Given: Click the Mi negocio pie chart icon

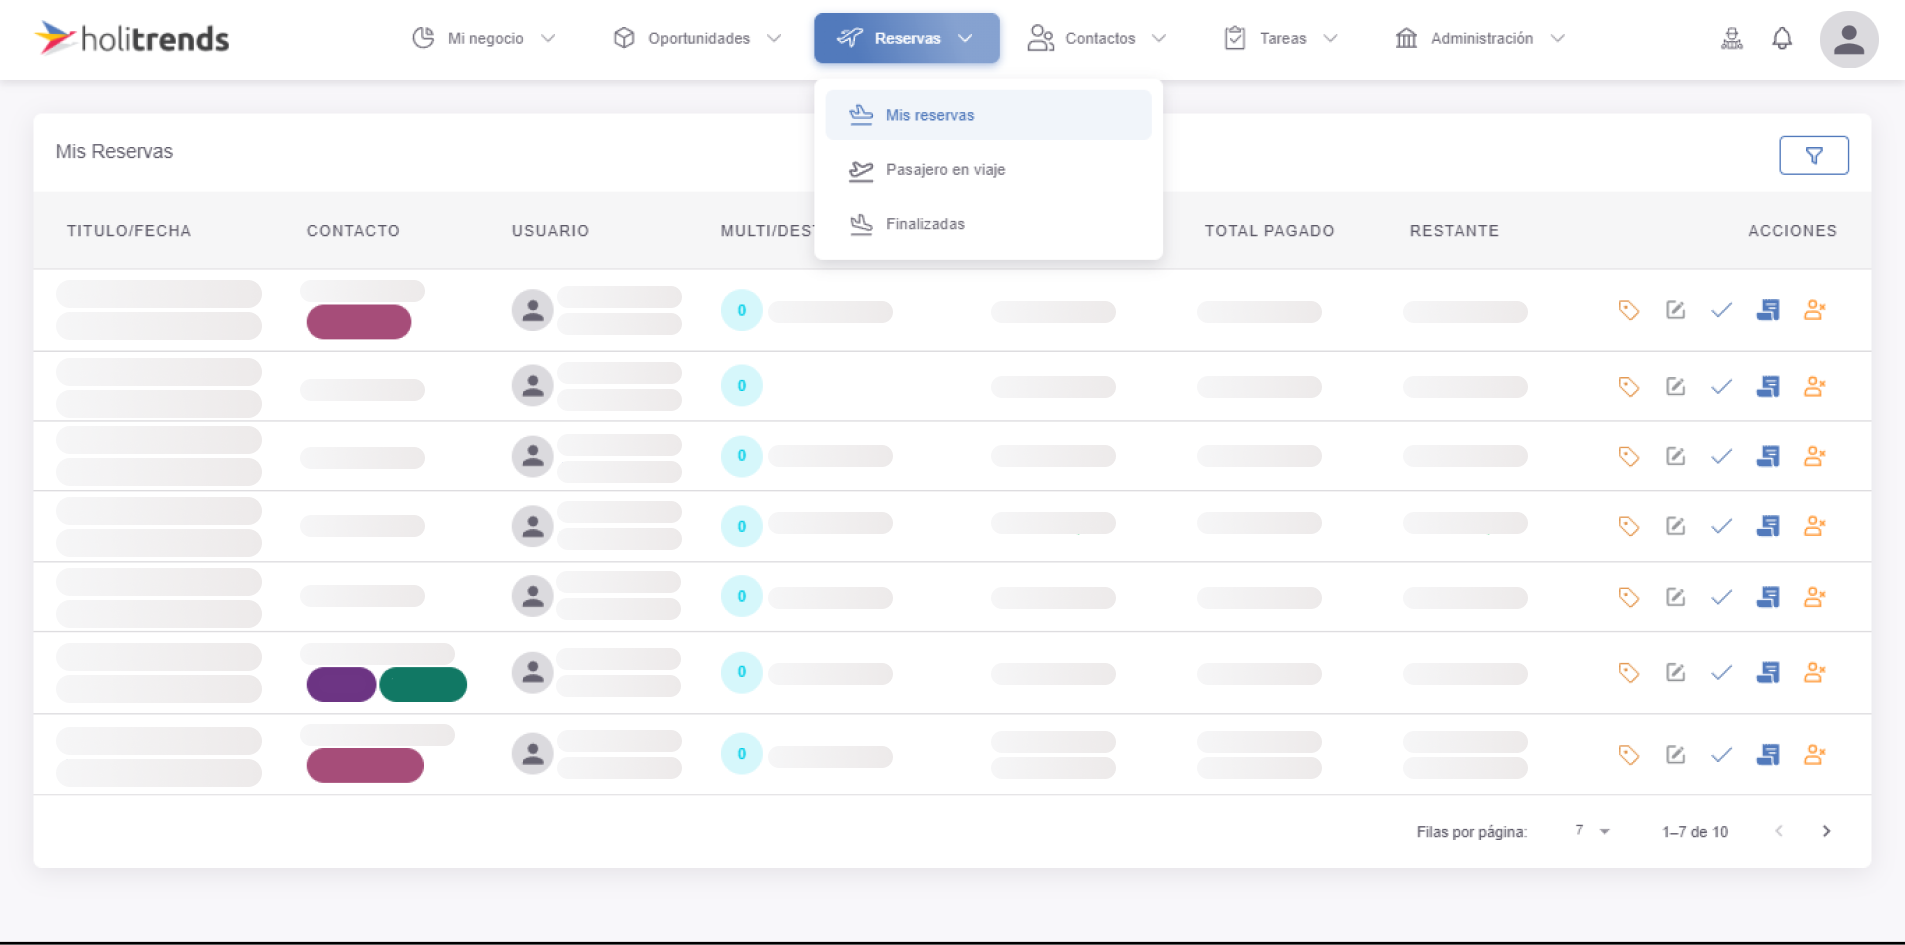Looking at the screenshot, I should click(423, 38).
